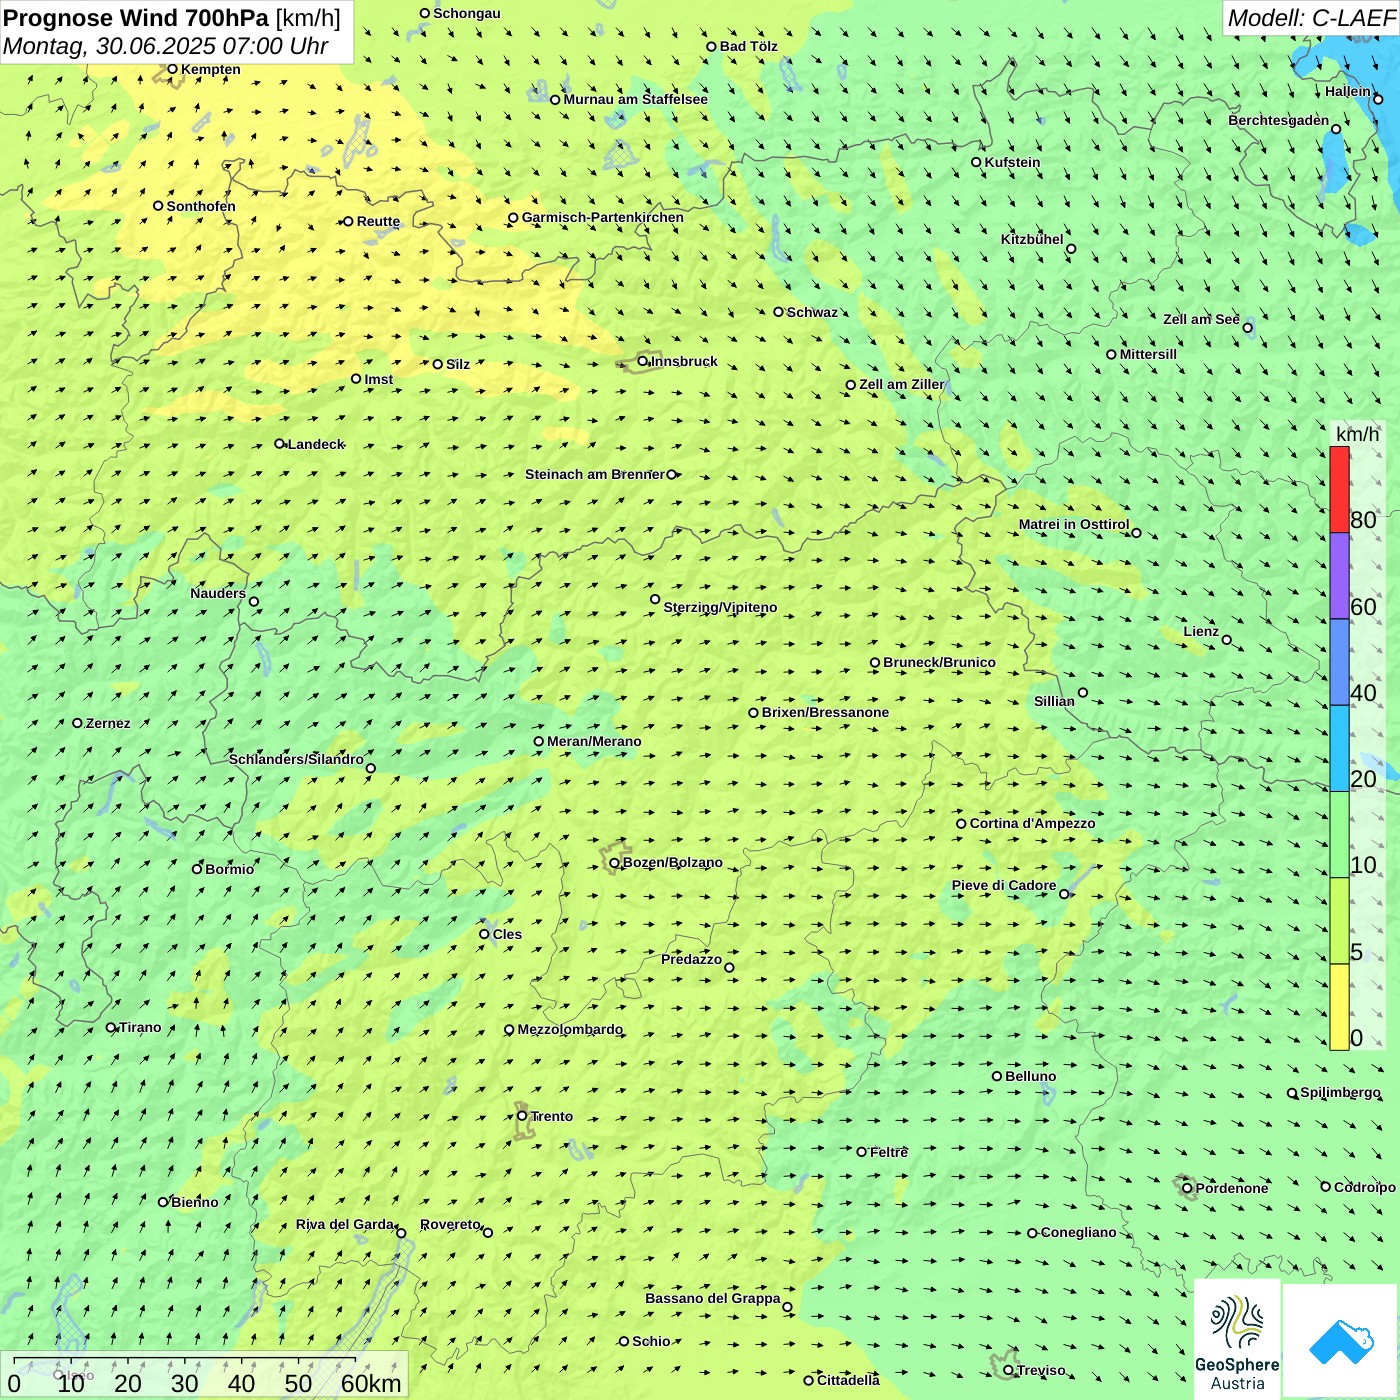Click the Lienz city label
1400x1400 pixels.
(x=1201, y=631)
